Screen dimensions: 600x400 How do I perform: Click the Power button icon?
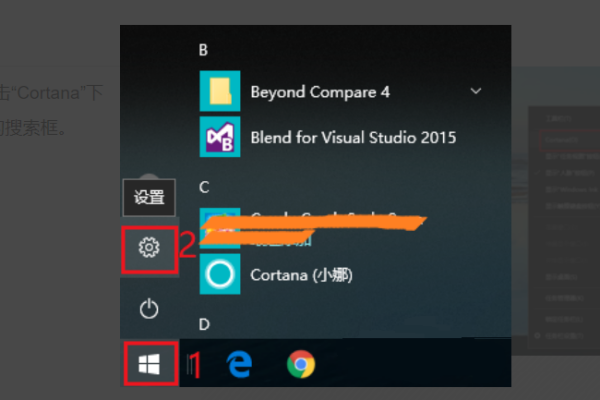(149, 309)
